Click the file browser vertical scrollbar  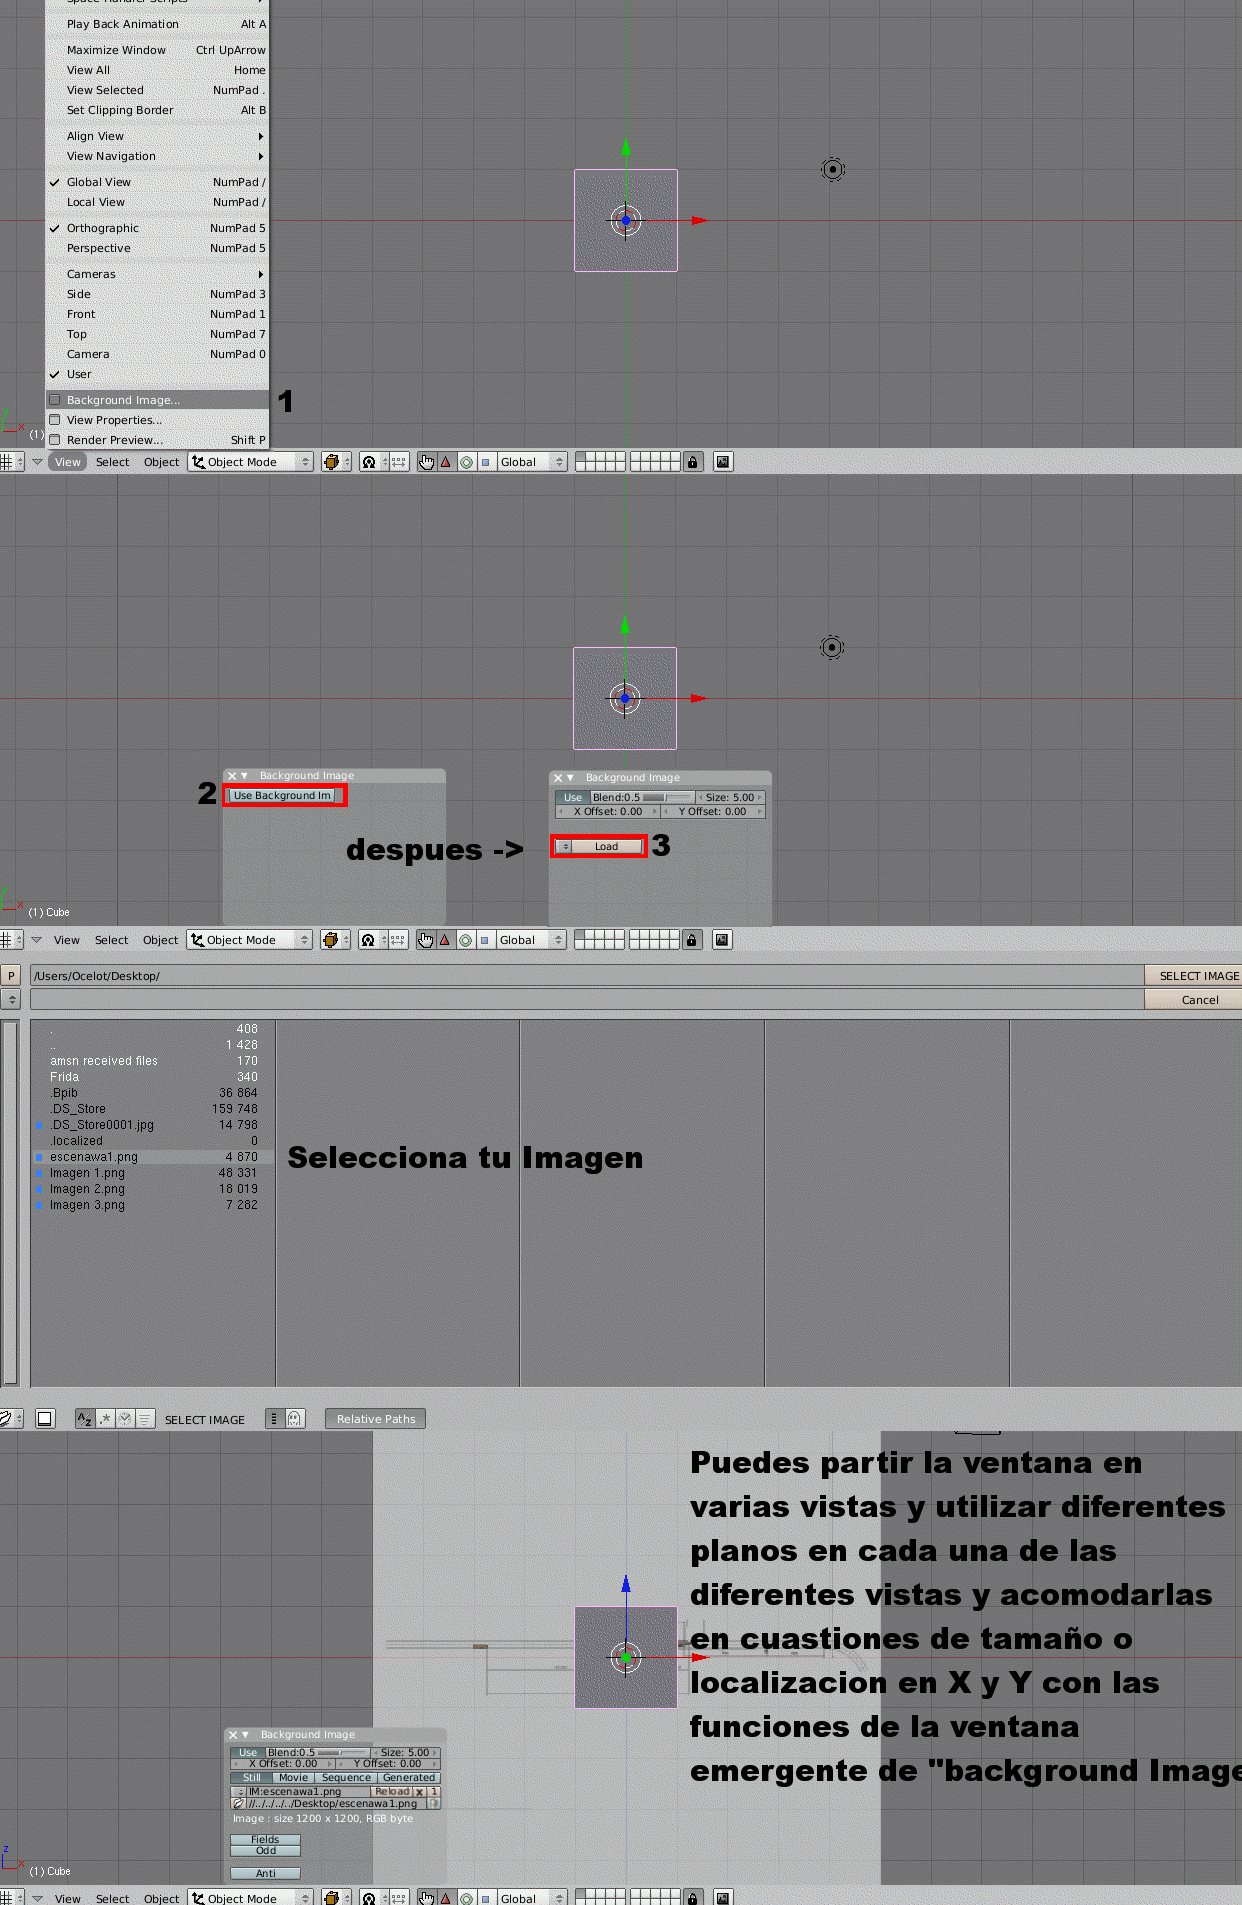pos(10,1203)
